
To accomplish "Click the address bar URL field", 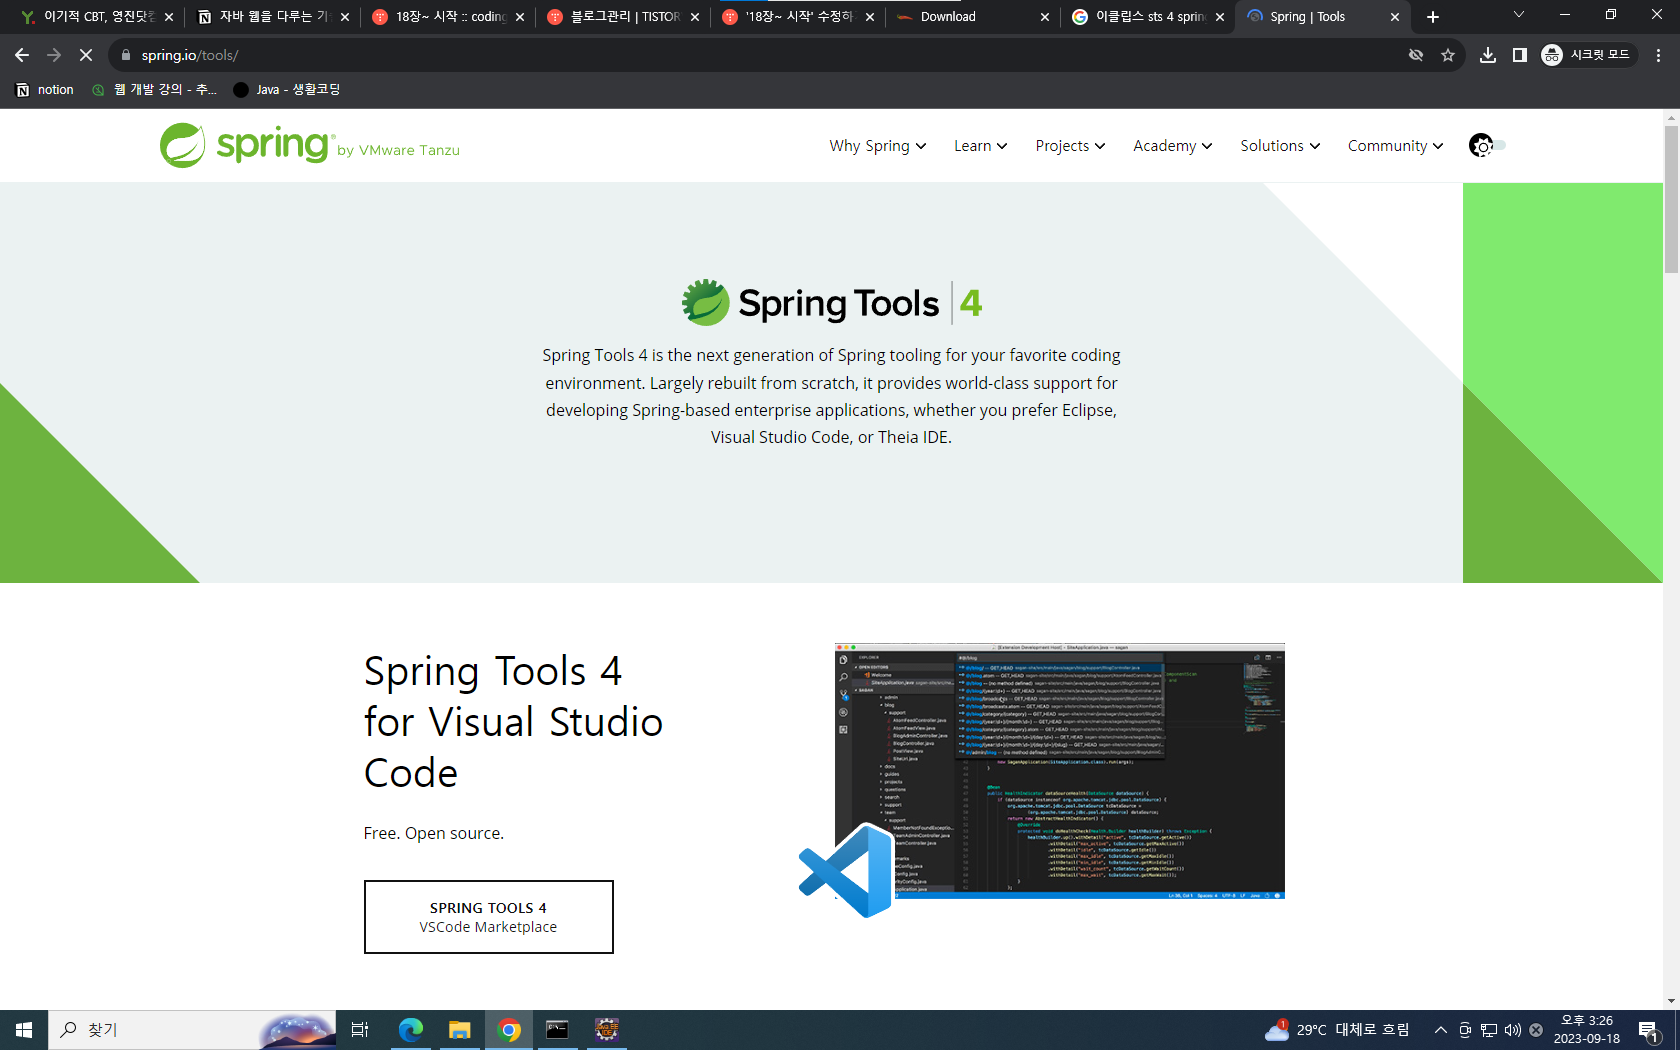I will tap(760, 55).
